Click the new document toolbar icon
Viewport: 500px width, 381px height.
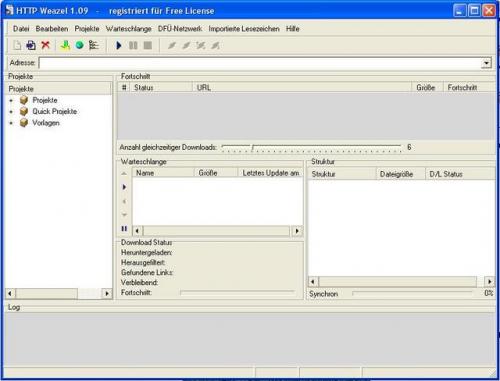click(x=17, y=45)
